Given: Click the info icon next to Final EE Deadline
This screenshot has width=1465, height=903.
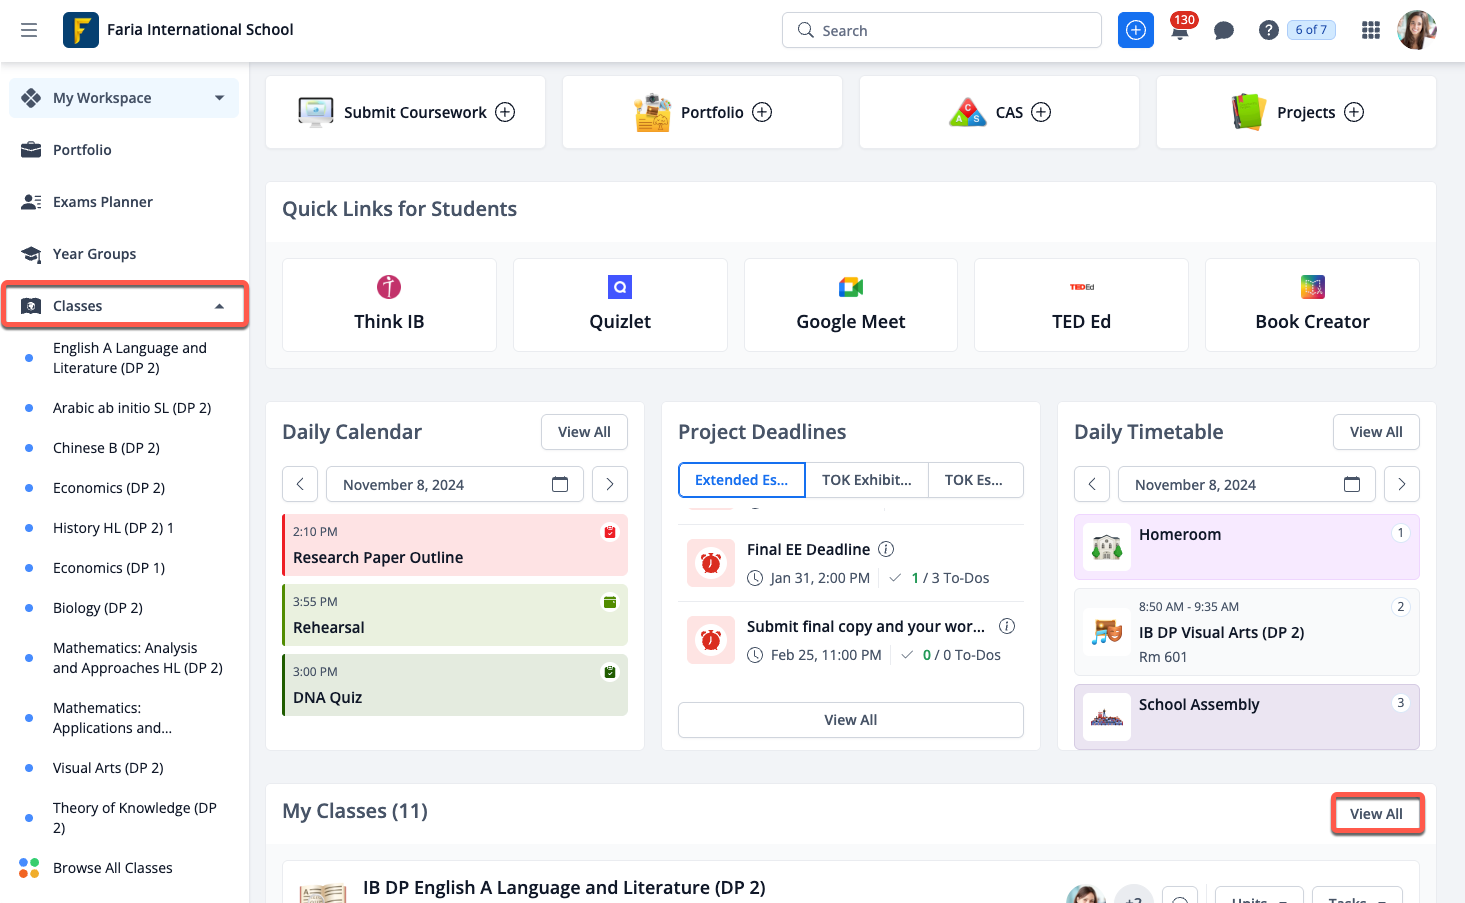Looking at the screenshot, I should (886, 549).
